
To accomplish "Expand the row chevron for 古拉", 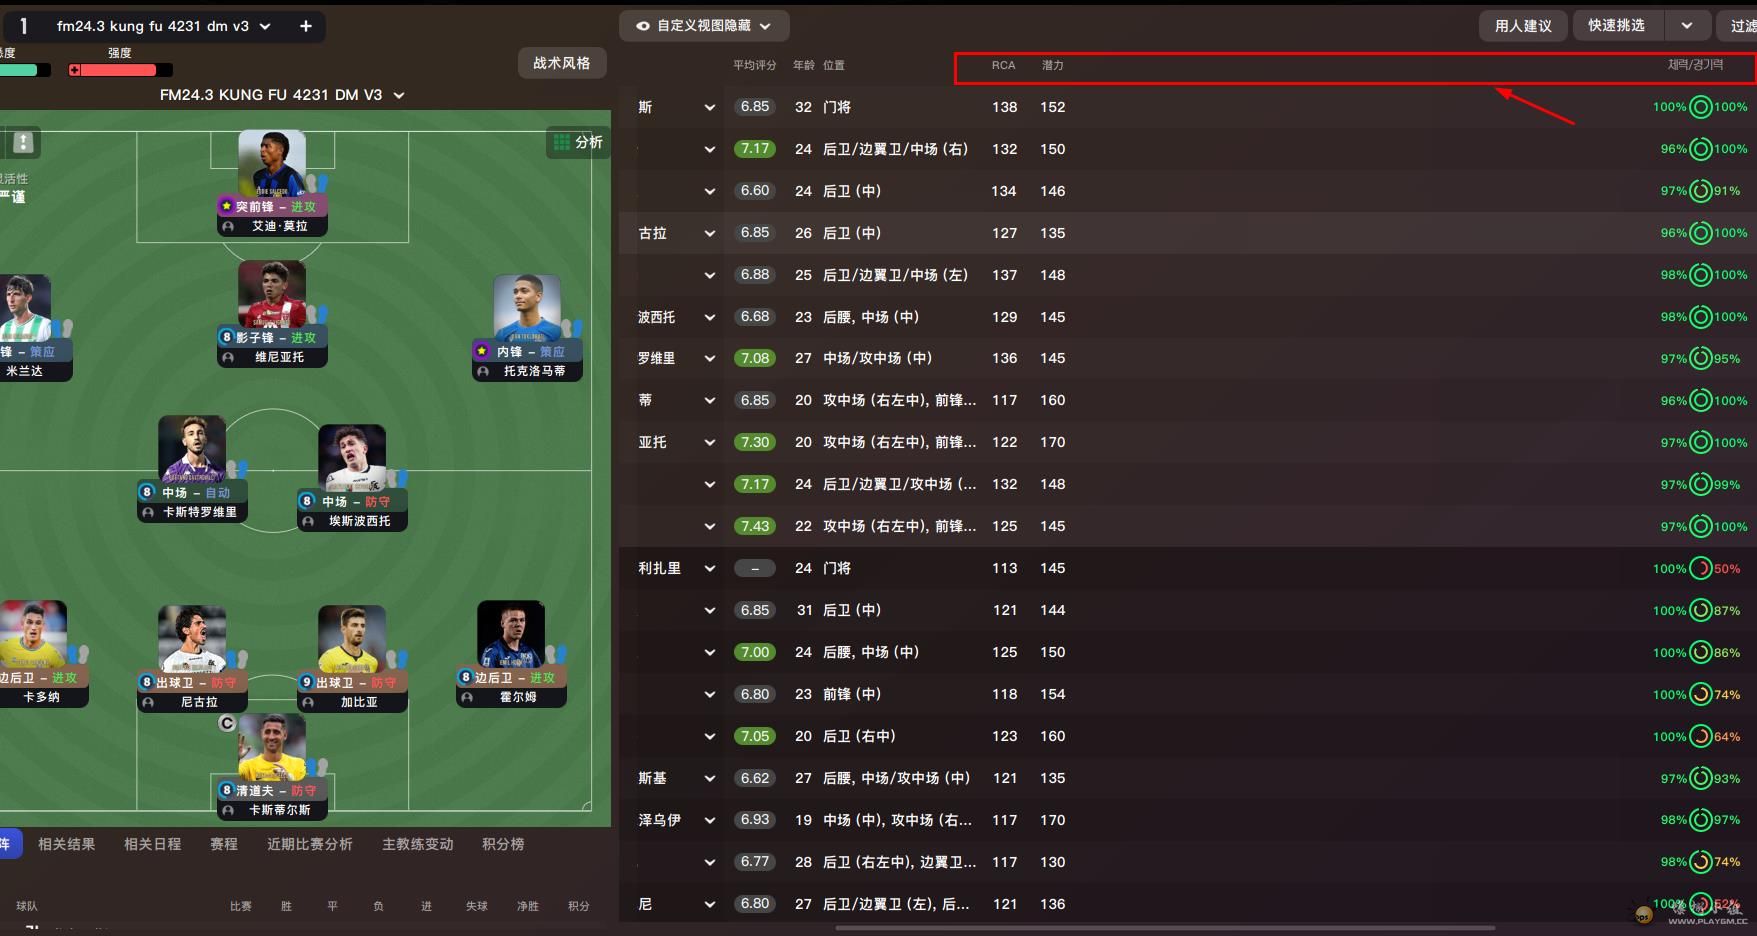I will 710,233.
